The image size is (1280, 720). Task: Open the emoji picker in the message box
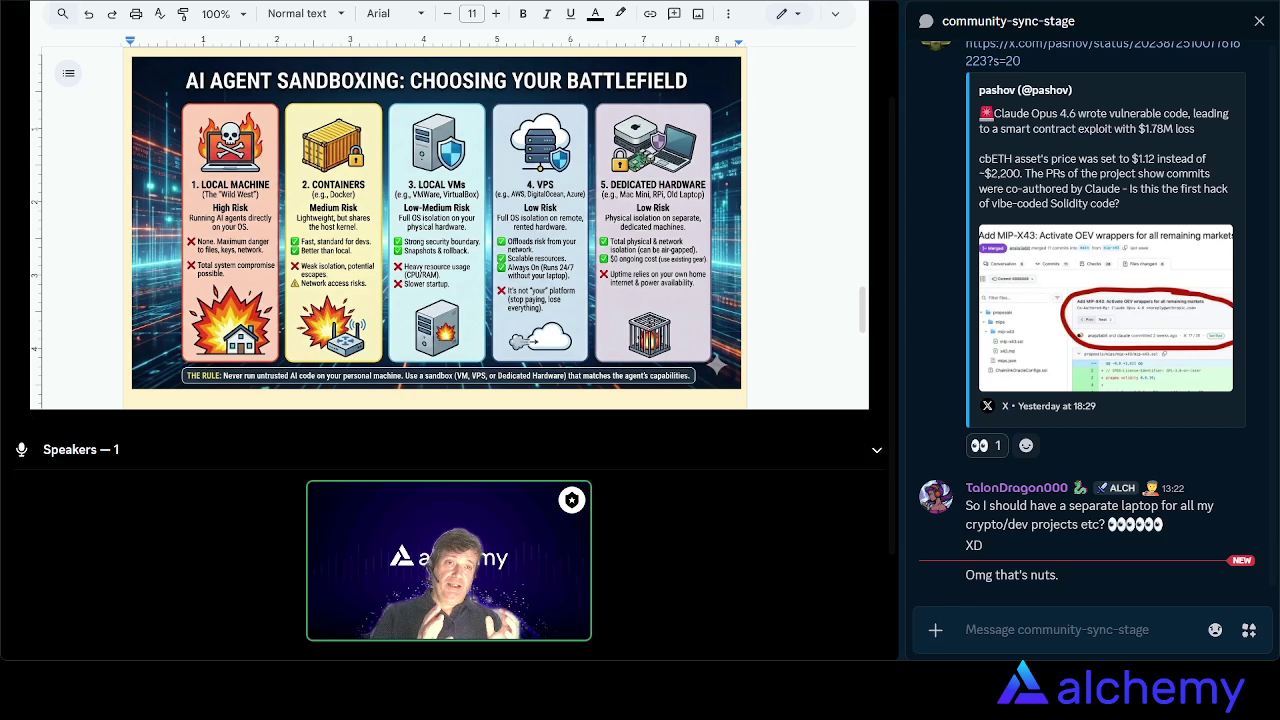pos(1215,630)
